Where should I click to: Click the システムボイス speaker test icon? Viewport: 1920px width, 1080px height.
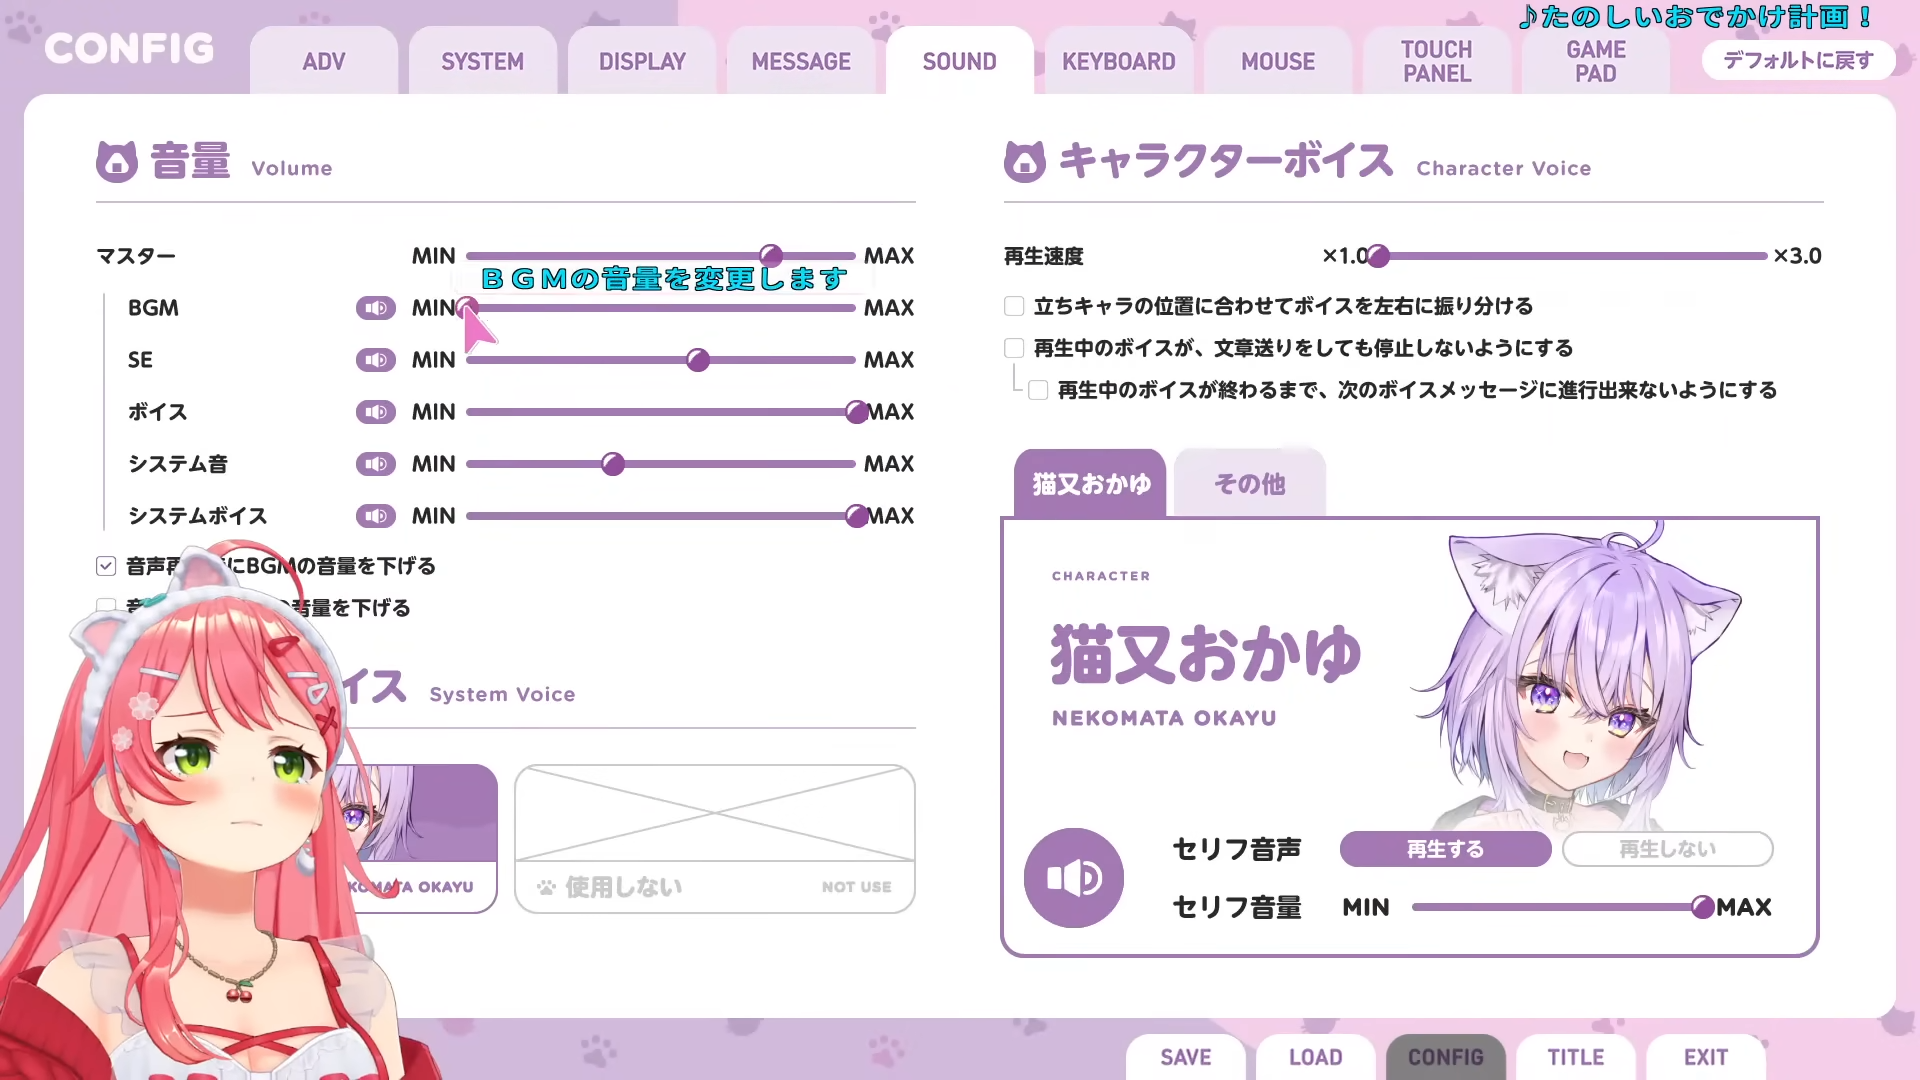coord(376,516)
